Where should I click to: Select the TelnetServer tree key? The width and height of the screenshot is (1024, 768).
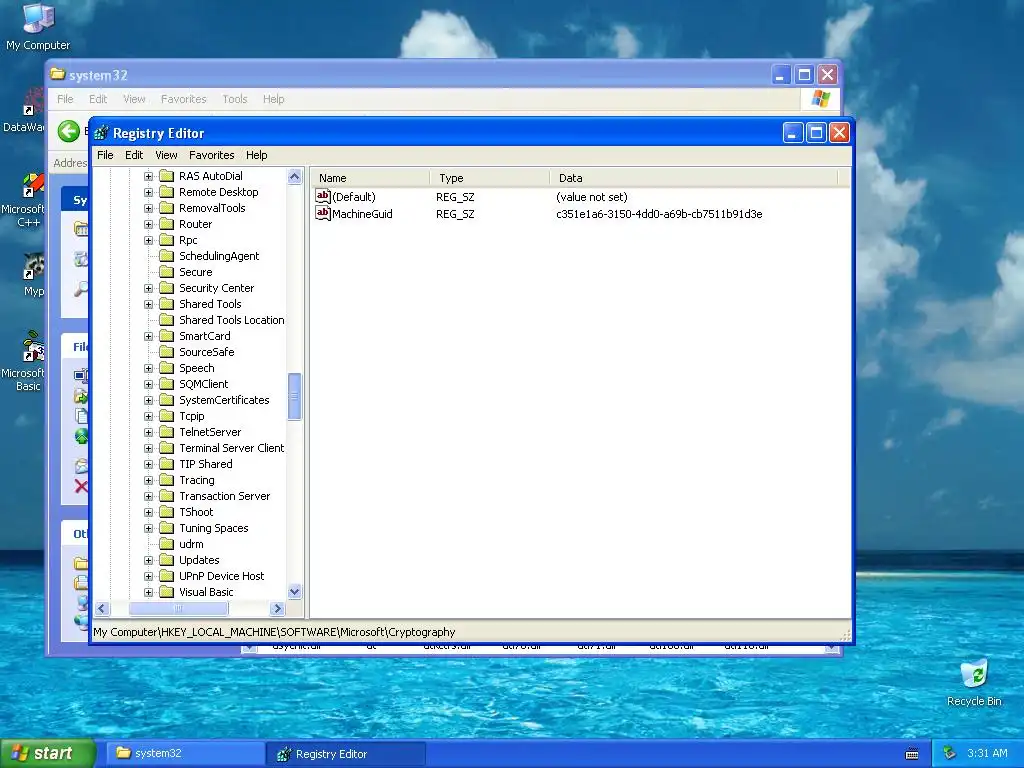coord(210,432)
